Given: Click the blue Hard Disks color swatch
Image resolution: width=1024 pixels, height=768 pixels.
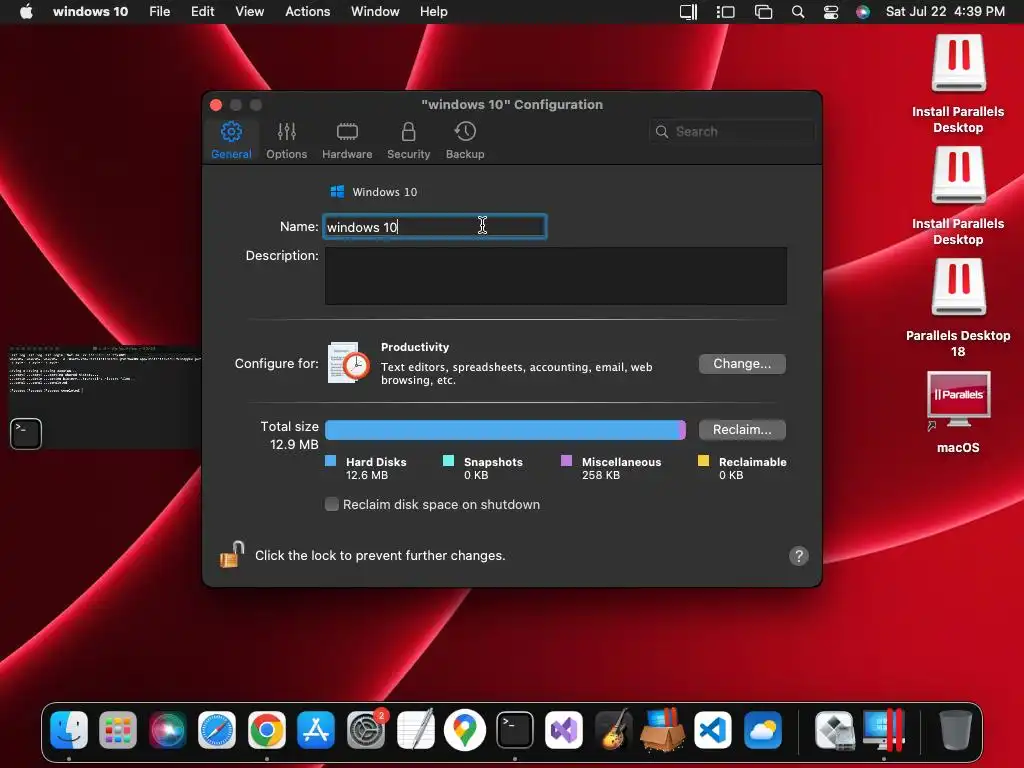Looking at the screenshot, I should click(x=330, y=461).
